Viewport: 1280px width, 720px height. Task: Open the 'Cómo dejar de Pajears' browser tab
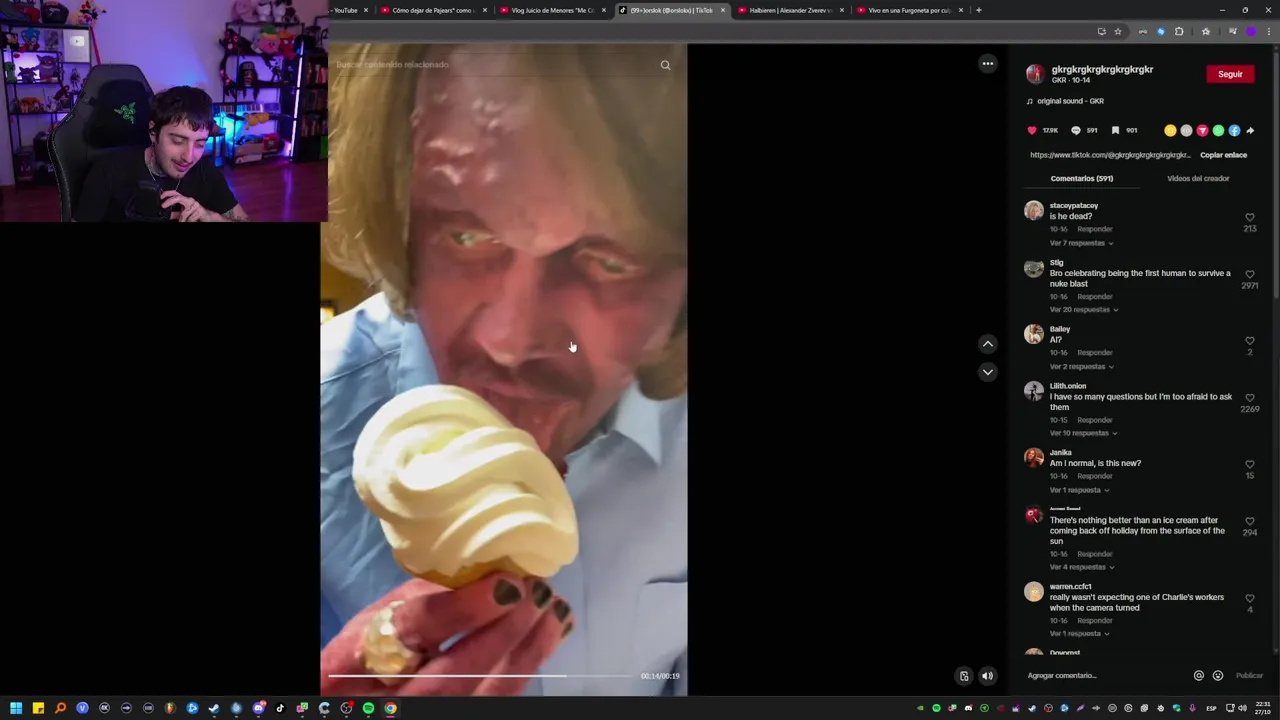click(x=435, y=10)
